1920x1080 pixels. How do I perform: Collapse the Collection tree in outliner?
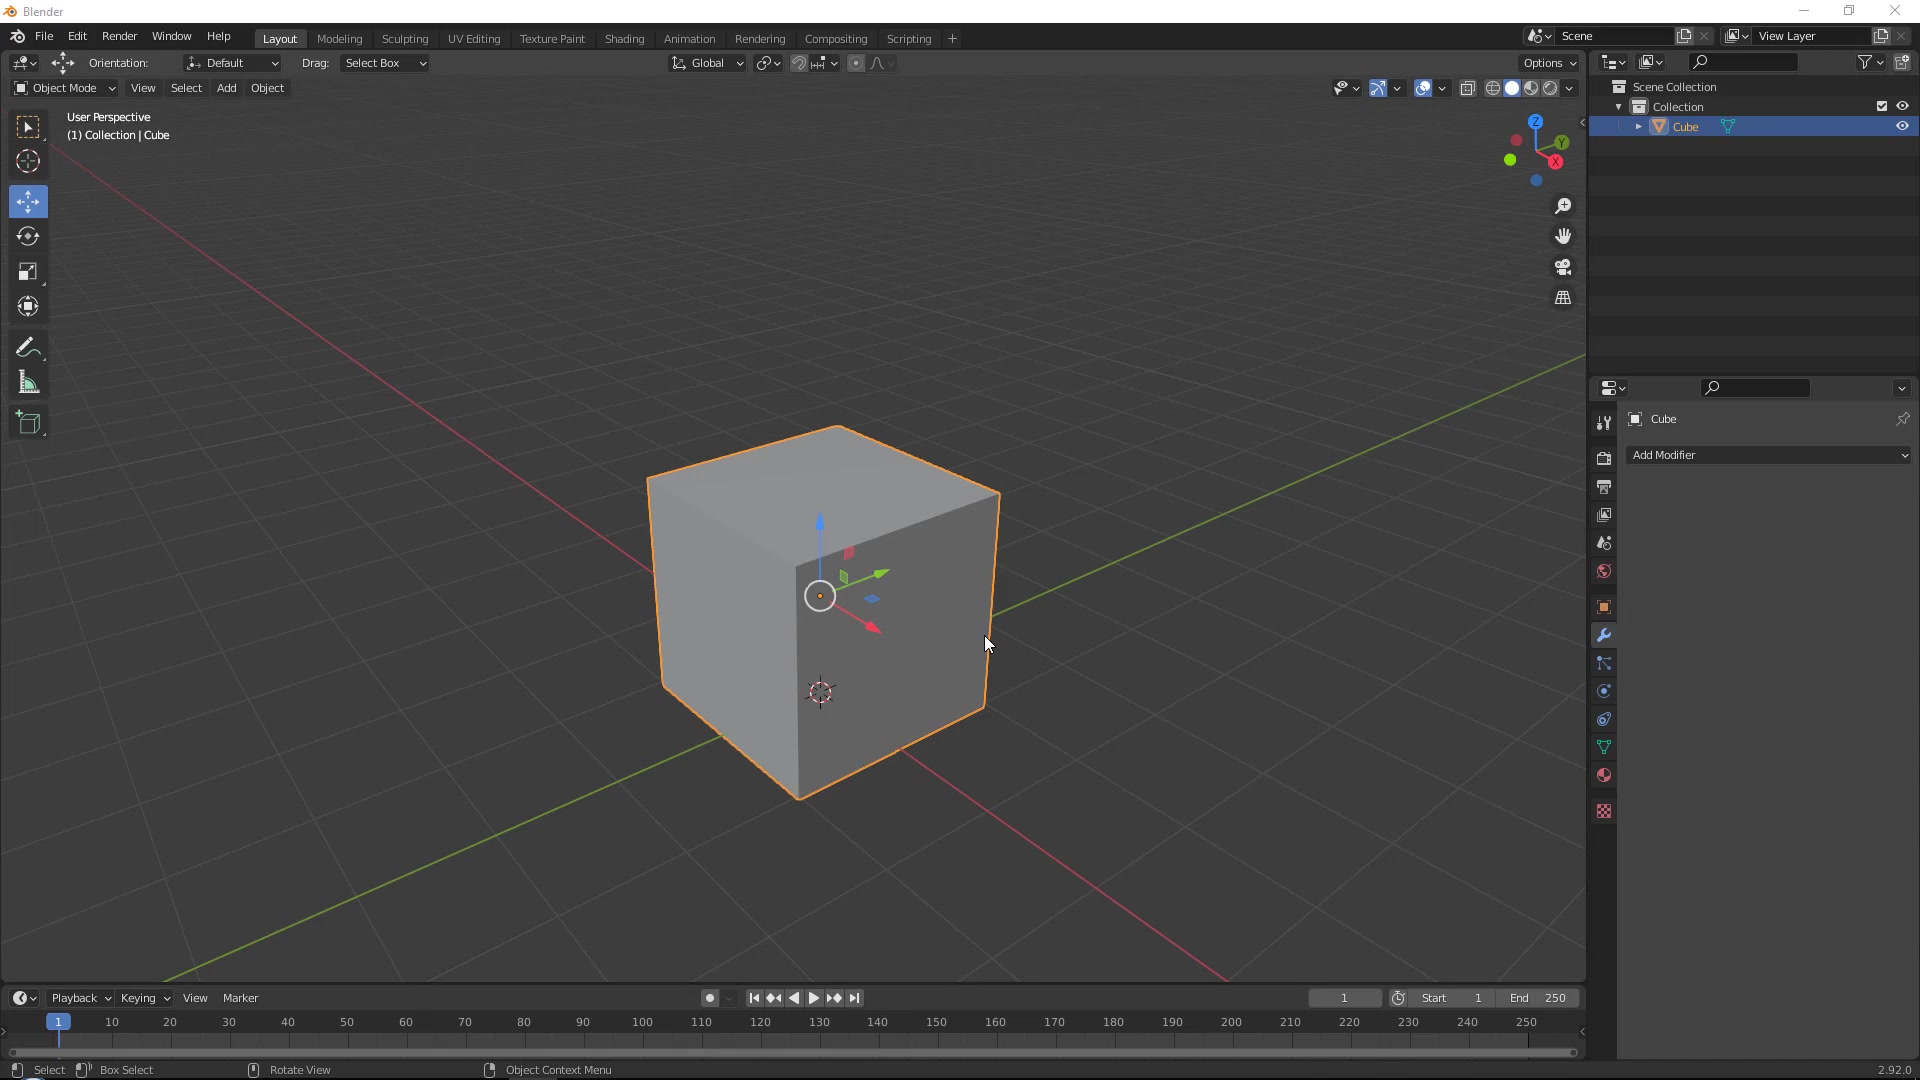[1618, 107]
